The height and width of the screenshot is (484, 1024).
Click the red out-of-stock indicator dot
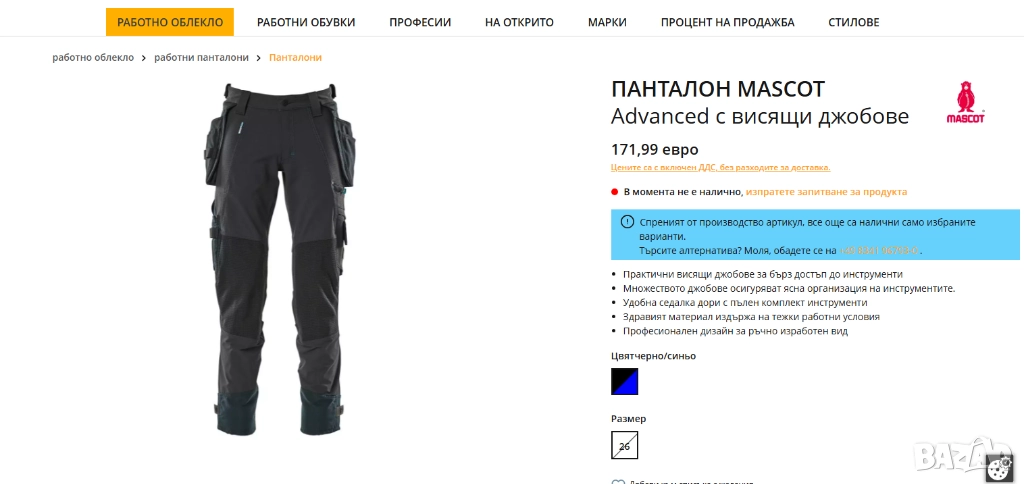(615, 192)
